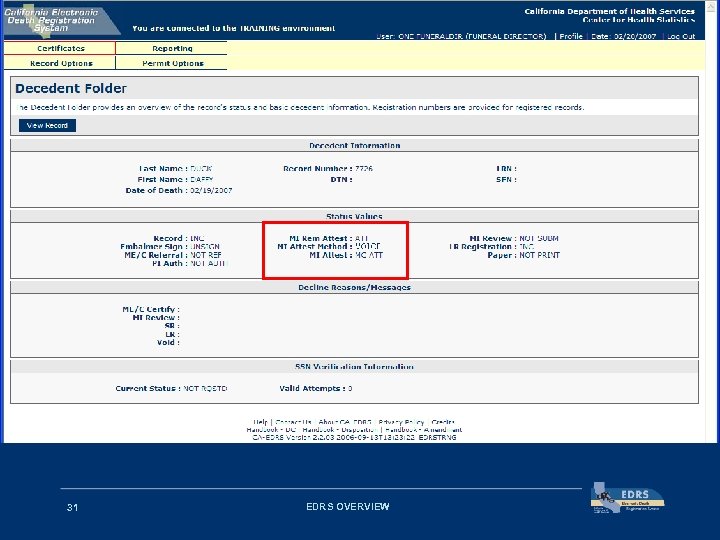Open the About CA-EDRS footer link
This screenshot has width=720, height=540.
tap(345, 422)
